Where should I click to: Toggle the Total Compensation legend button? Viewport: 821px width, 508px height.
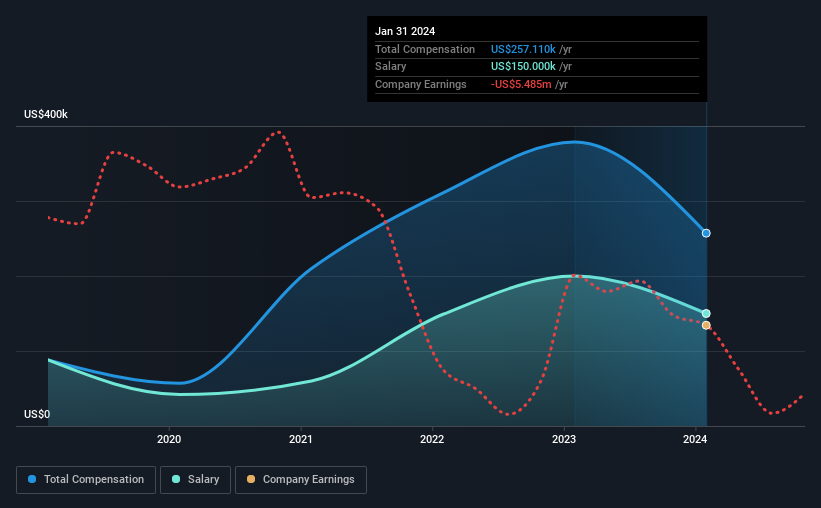pyautogui.click(x=86, y=480)
